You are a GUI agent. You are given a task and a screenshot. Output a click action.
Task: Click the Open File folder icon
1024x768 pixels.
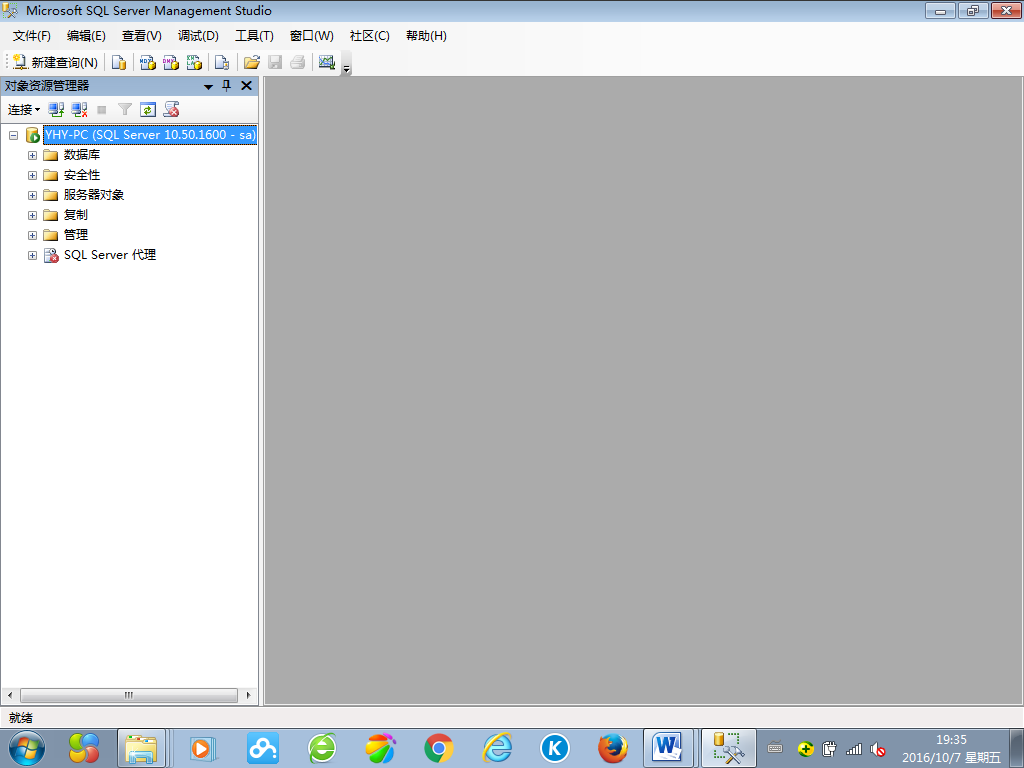(x=251, y=62)
